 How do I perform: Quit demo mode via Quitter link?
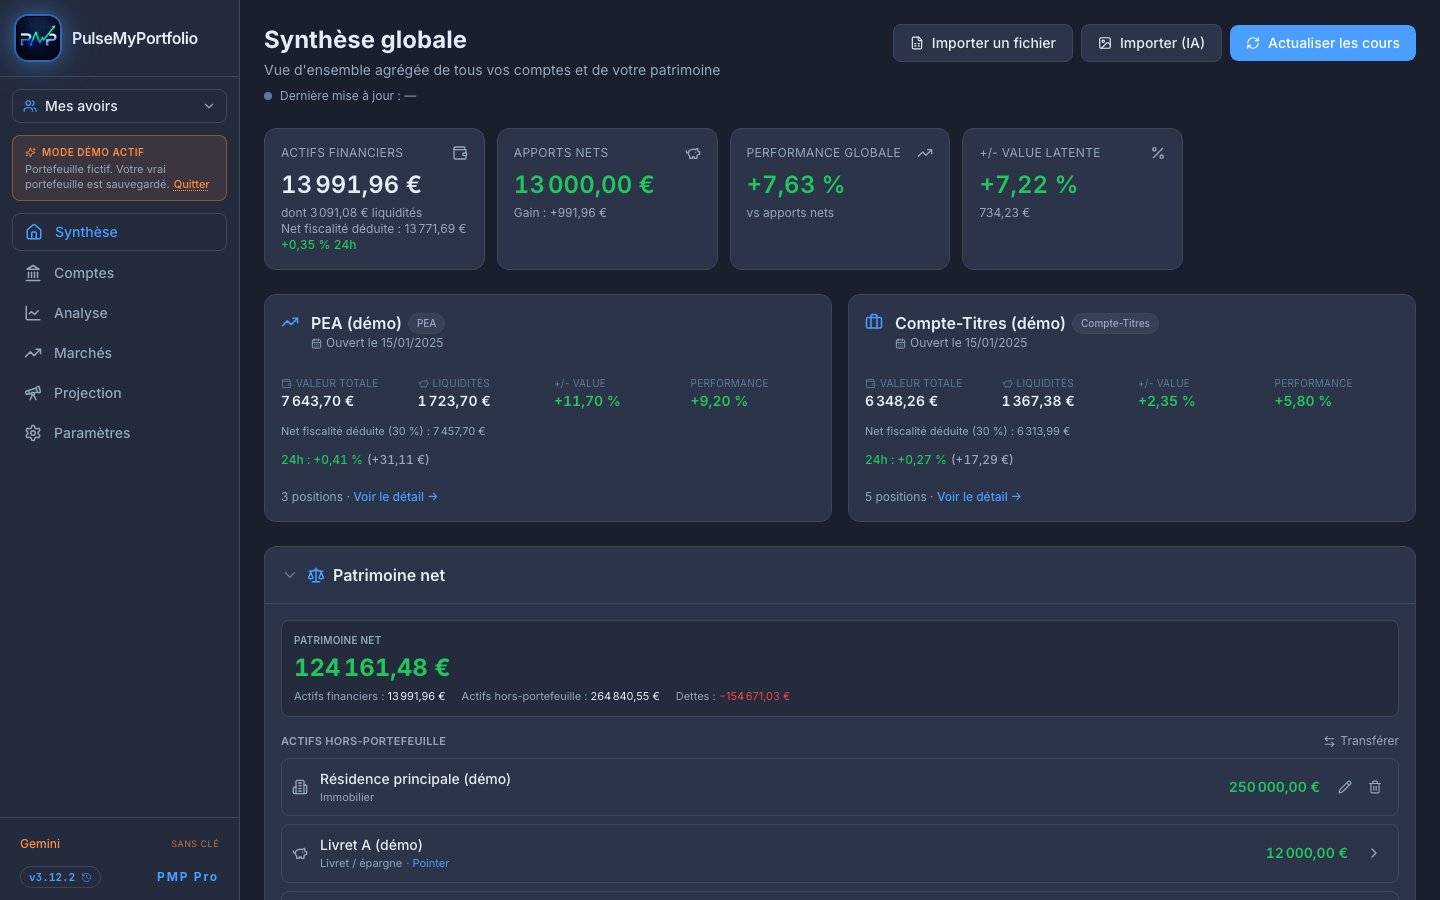[x=192, y=184]
